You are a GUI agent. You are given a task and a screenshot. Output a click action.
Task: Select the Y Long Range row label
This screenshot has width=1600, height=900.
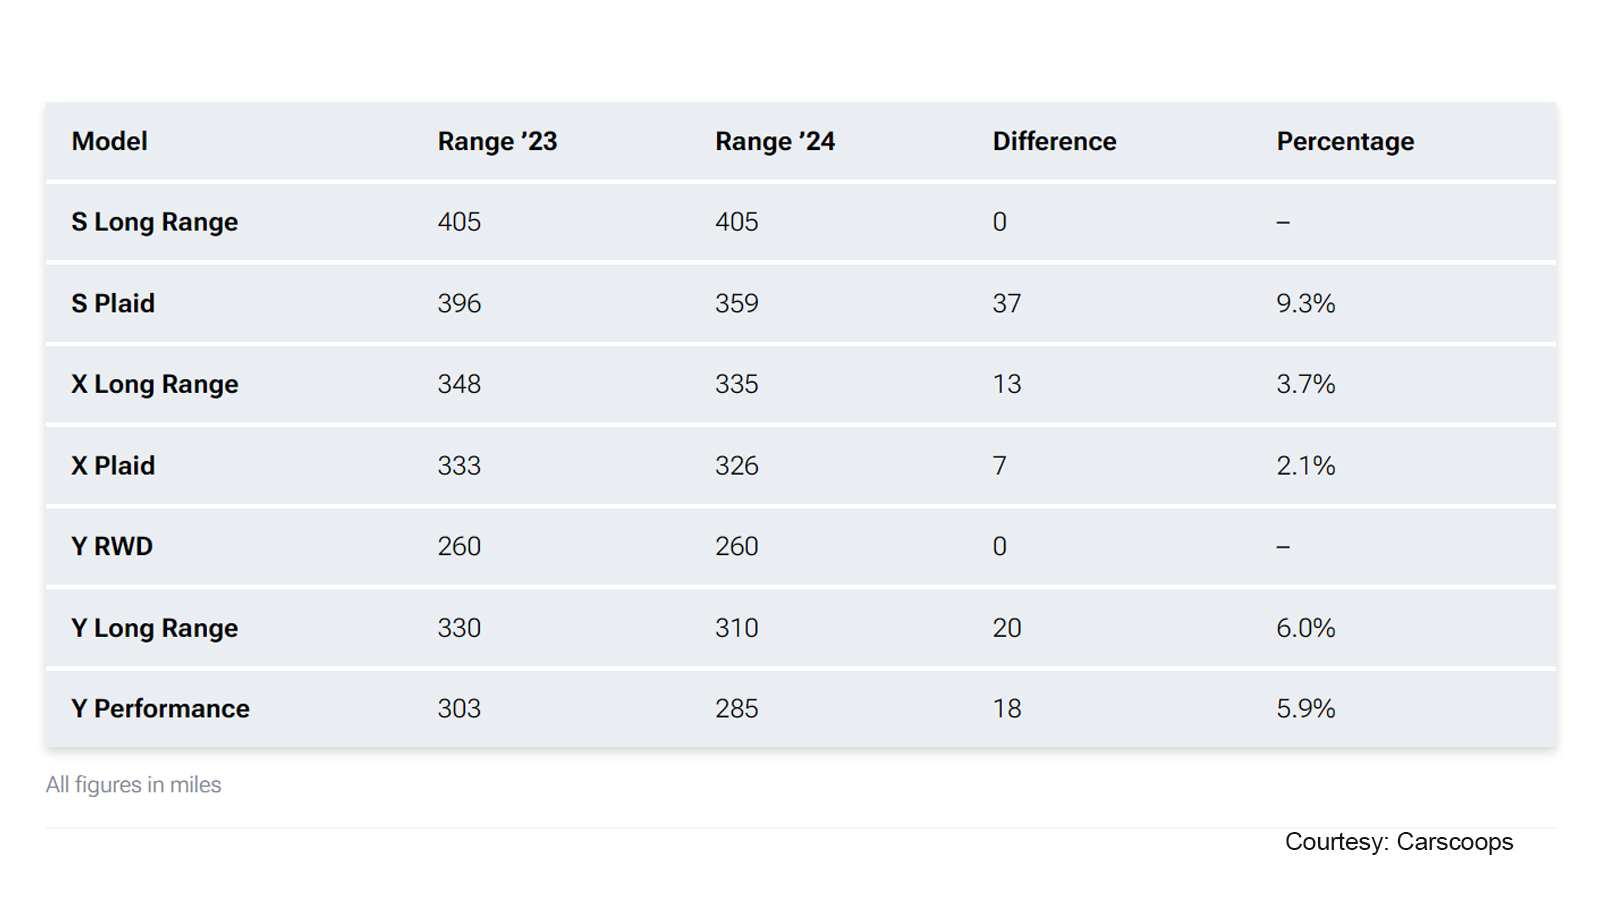(x=155, y=628)
